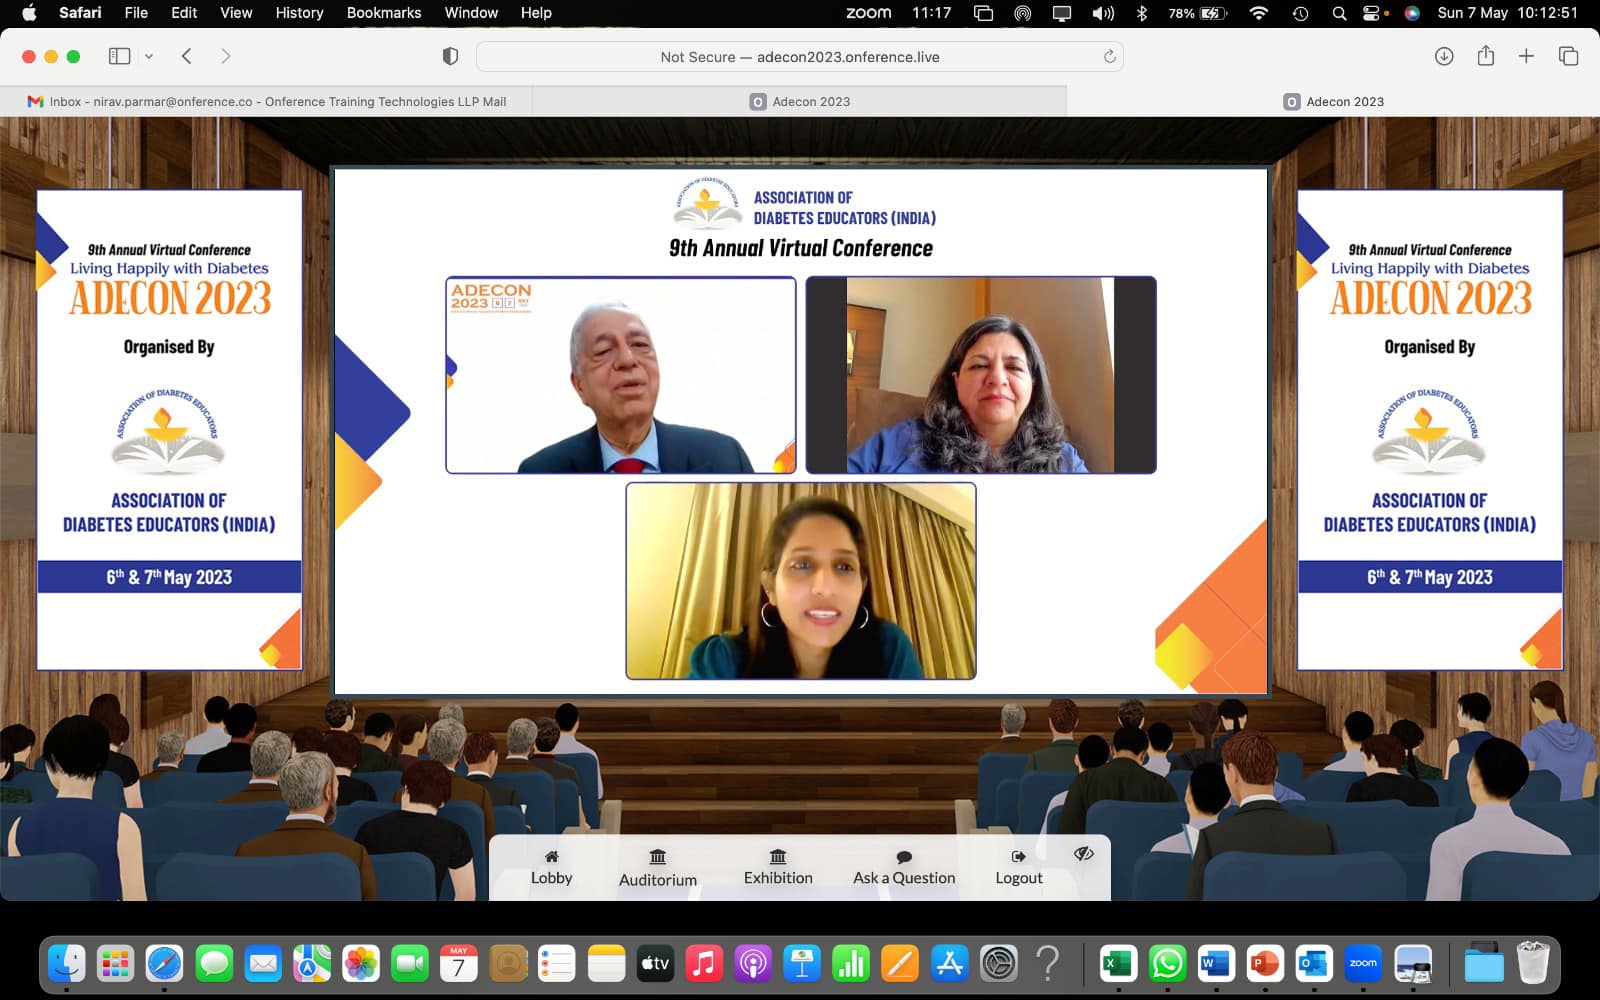Screen dimensions: 1600x1000
Task: Open the History menu
Action: 299,13
